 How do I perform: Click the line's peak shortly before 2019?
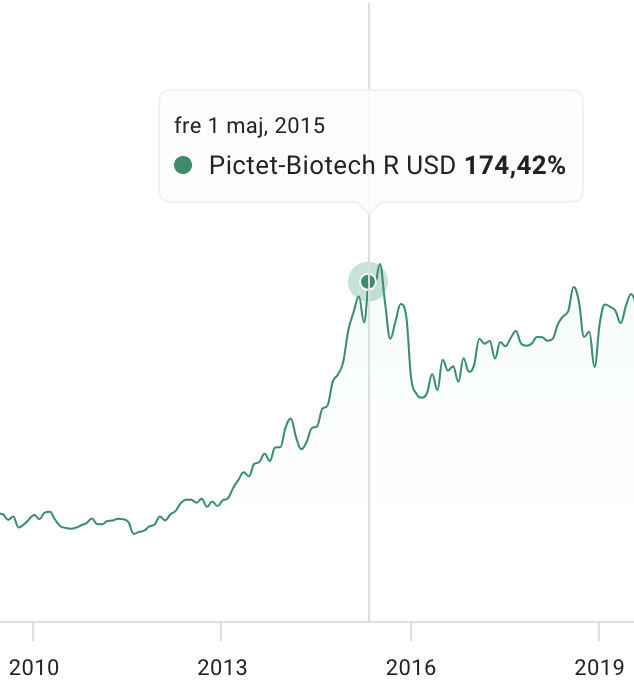pyautogui.click(x=574, y=288)
